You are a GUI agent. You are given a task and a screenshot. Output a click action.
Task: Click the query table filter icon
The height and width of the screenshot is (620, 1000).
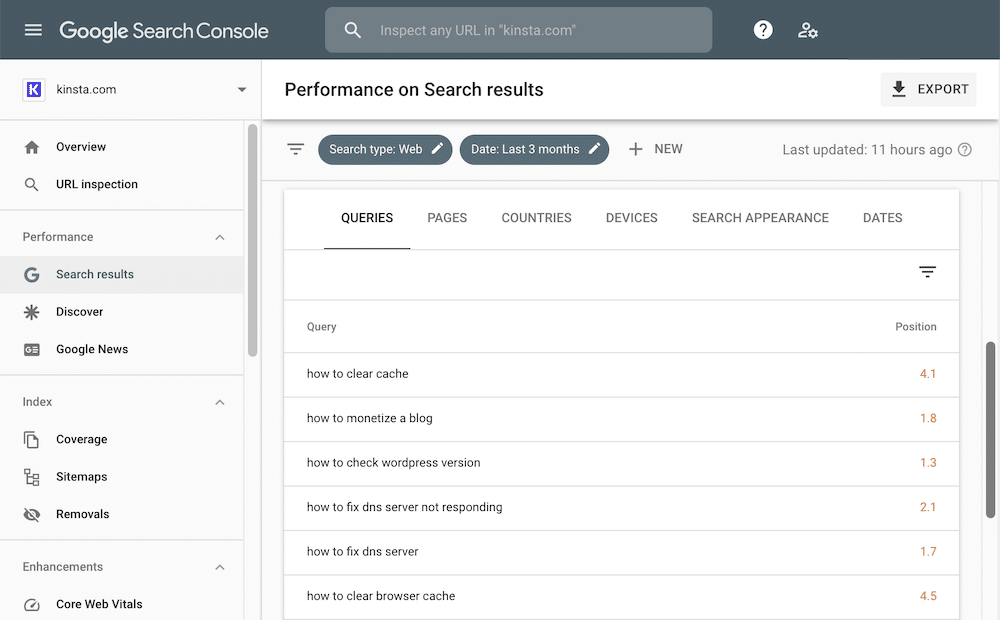coord(927,271)
